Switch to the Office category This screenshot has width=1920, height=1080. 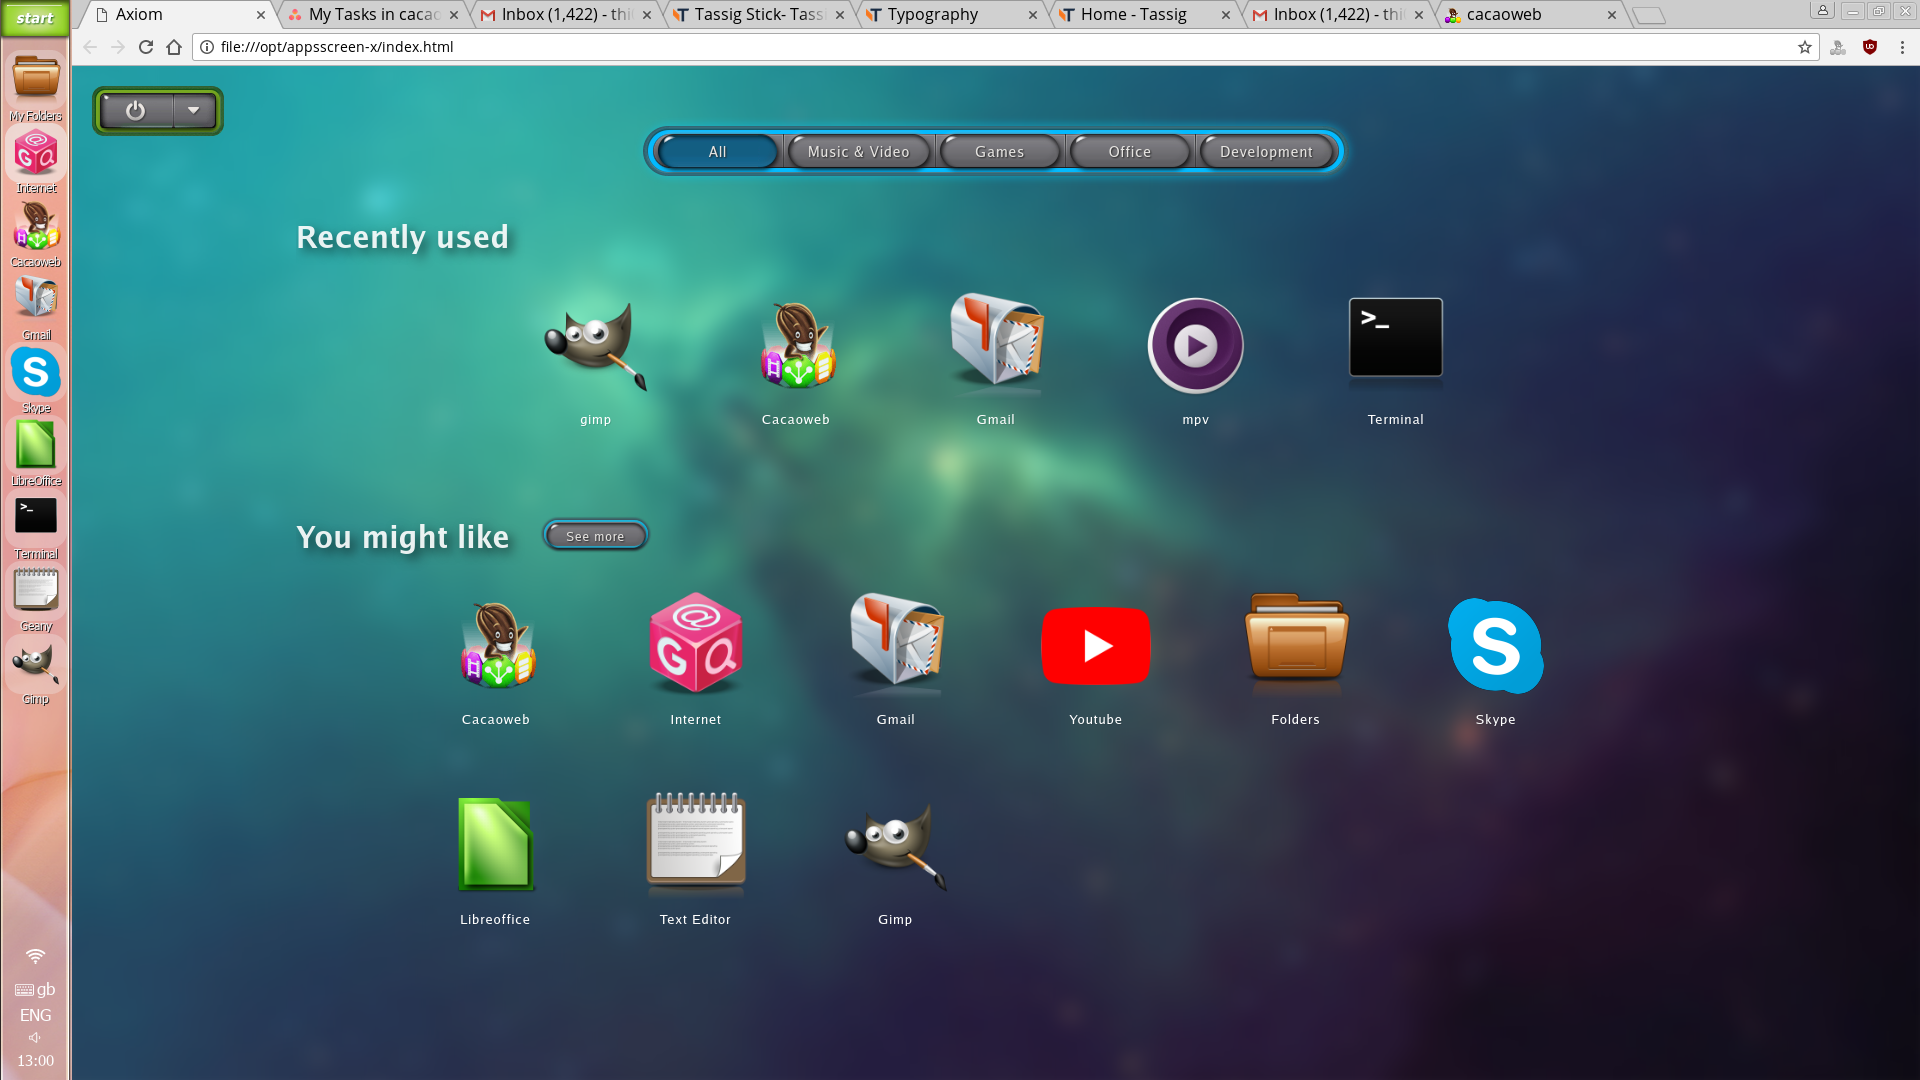pos(1130,152)
